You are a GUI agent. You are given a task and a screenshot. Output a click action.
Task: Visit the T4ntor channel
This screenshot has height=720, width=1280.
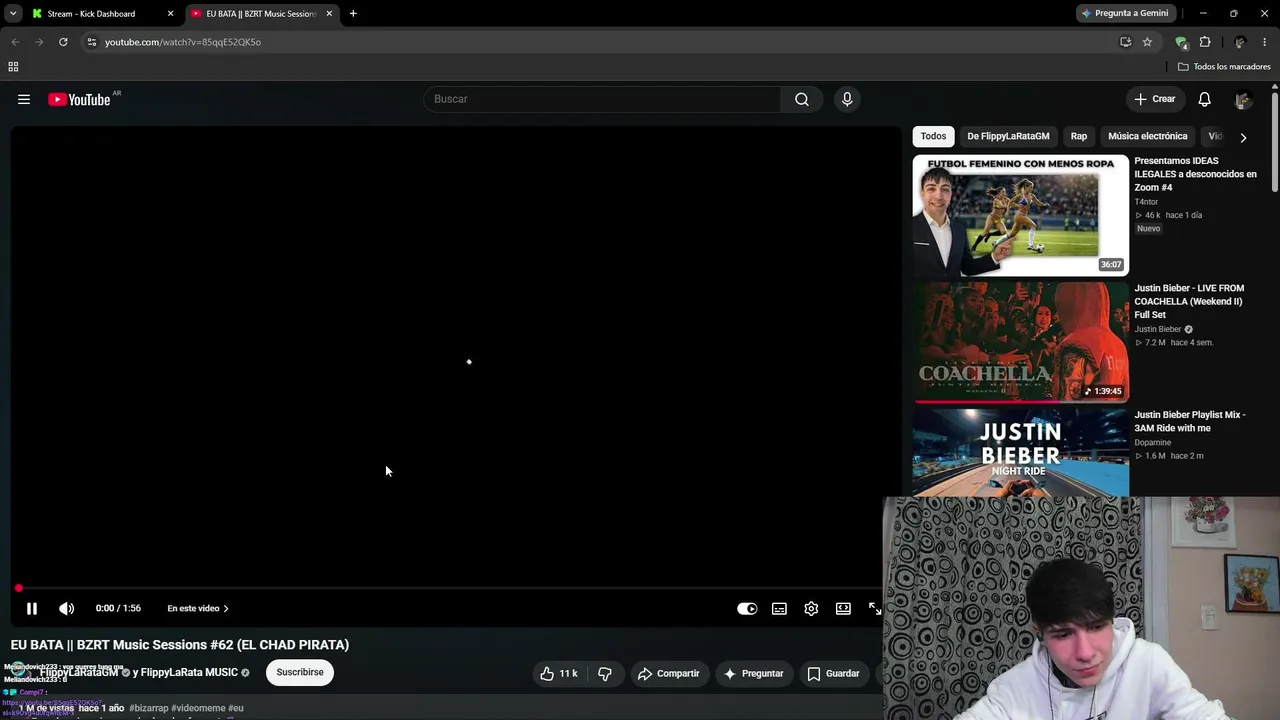1146,202
